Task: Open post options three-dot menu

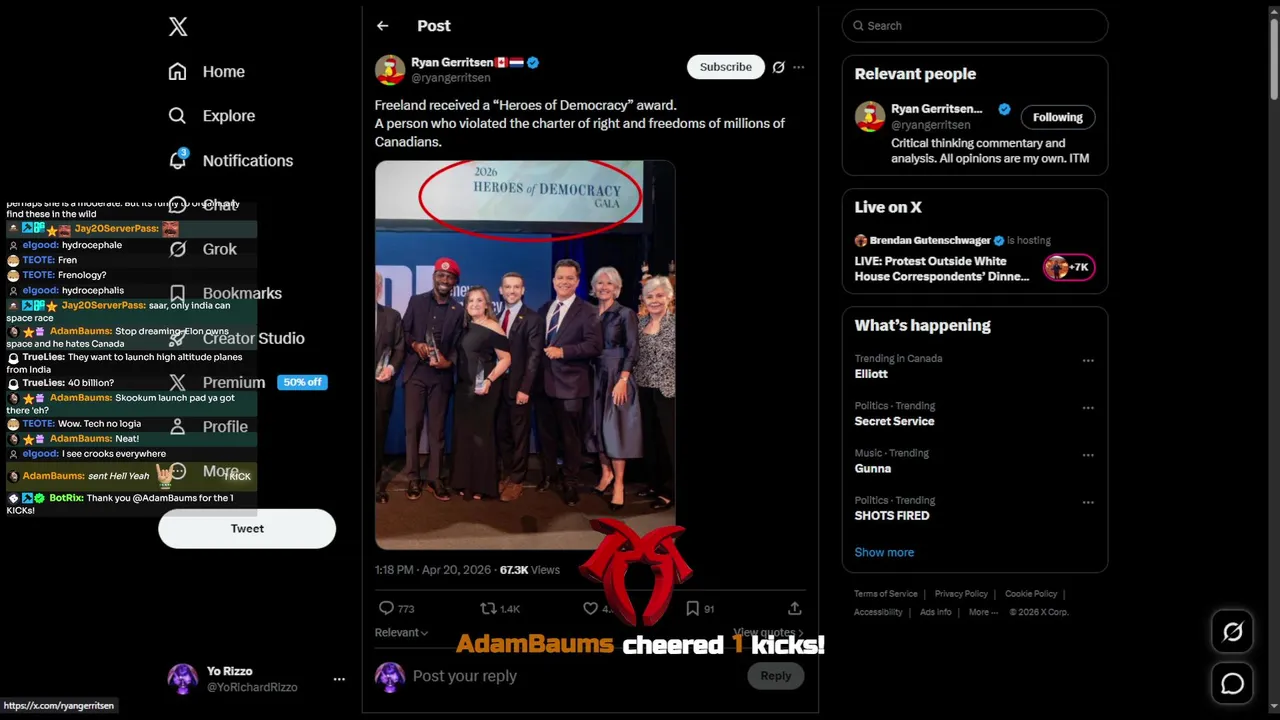Action: coord(798,67)
